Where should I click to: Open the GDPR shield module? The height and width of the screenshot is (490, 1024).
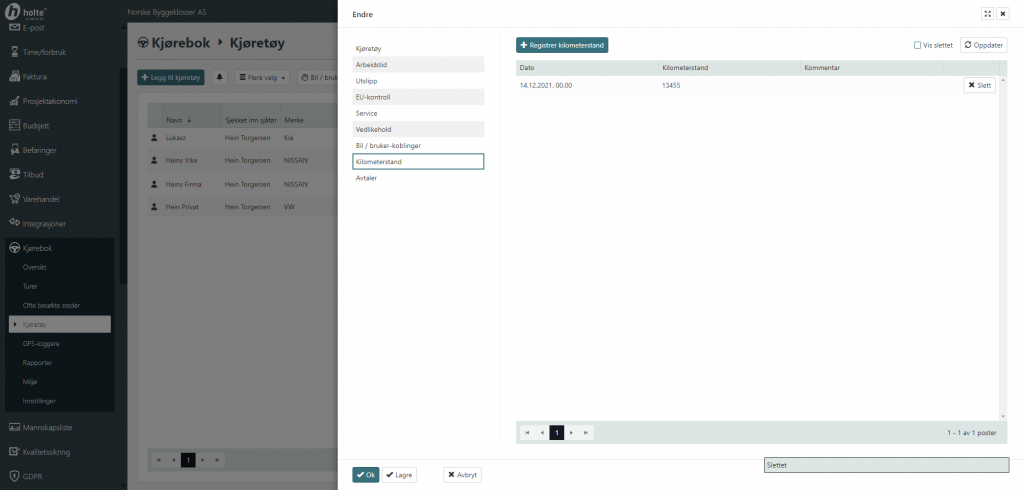click(x=35, y=476)
